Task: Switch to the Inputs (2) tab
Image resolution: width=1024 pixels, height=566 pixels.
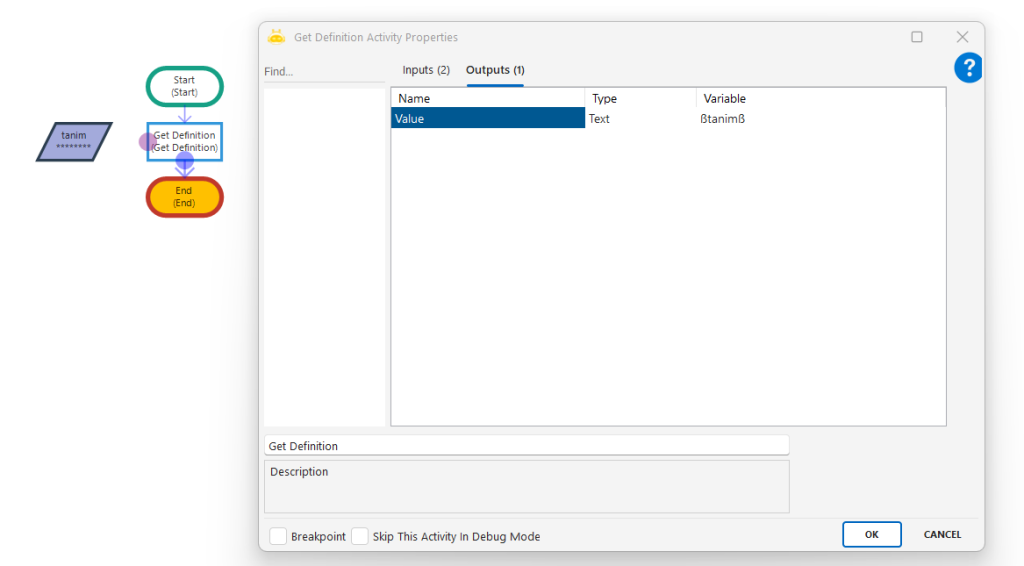Action: tap(426, 70)
